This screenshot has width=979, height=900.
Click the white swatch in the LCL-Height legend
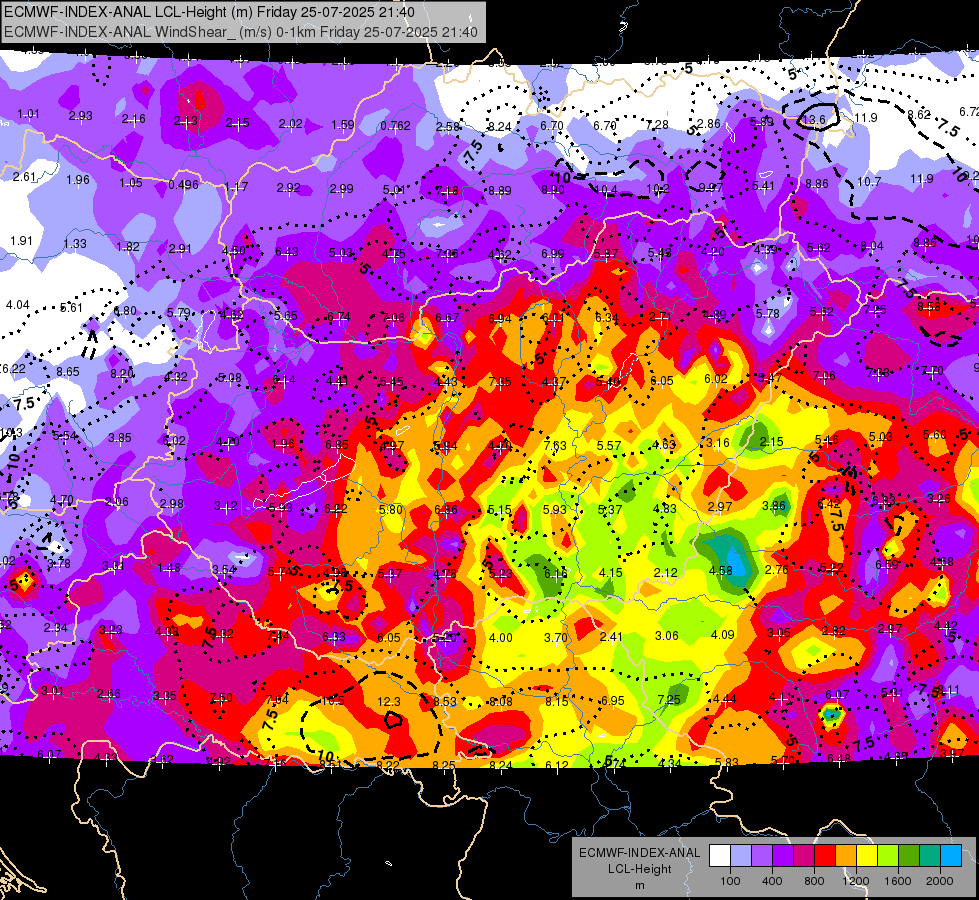719,856
